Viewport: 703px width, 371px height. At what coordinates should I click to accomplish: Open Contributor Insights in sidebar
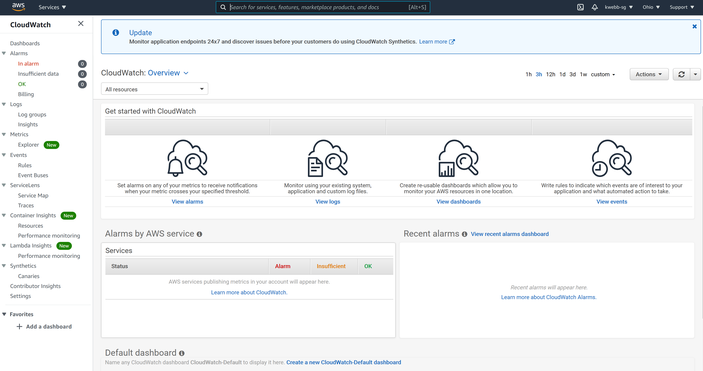pyautogui.click(x=35, y=286)
